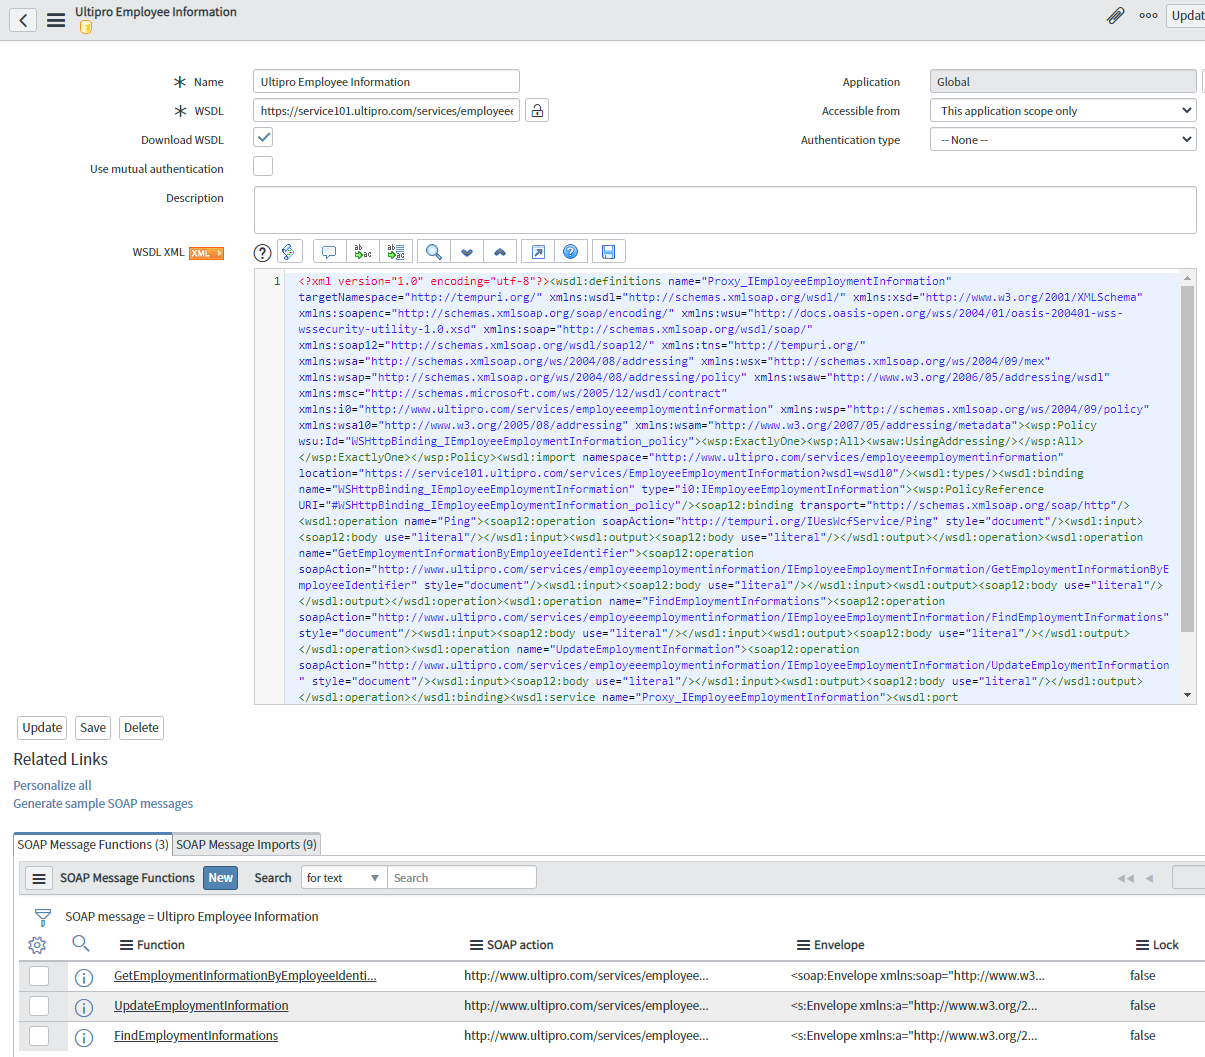
Task: Open the blue editor help icon
Action: click(570, 252)
